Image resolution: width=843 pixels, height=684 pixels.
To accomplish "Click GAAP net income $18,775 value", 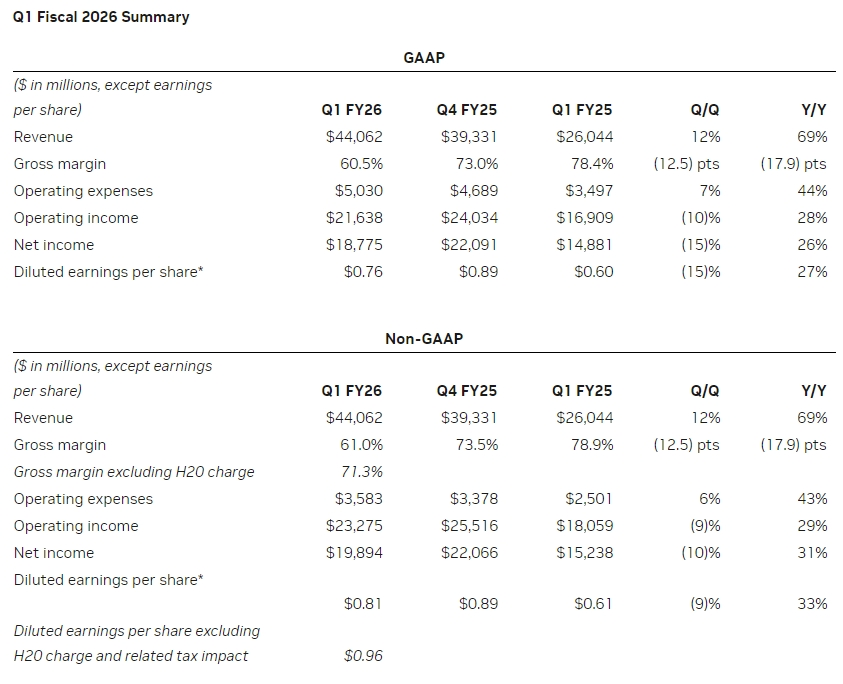I will click(354, 245).
